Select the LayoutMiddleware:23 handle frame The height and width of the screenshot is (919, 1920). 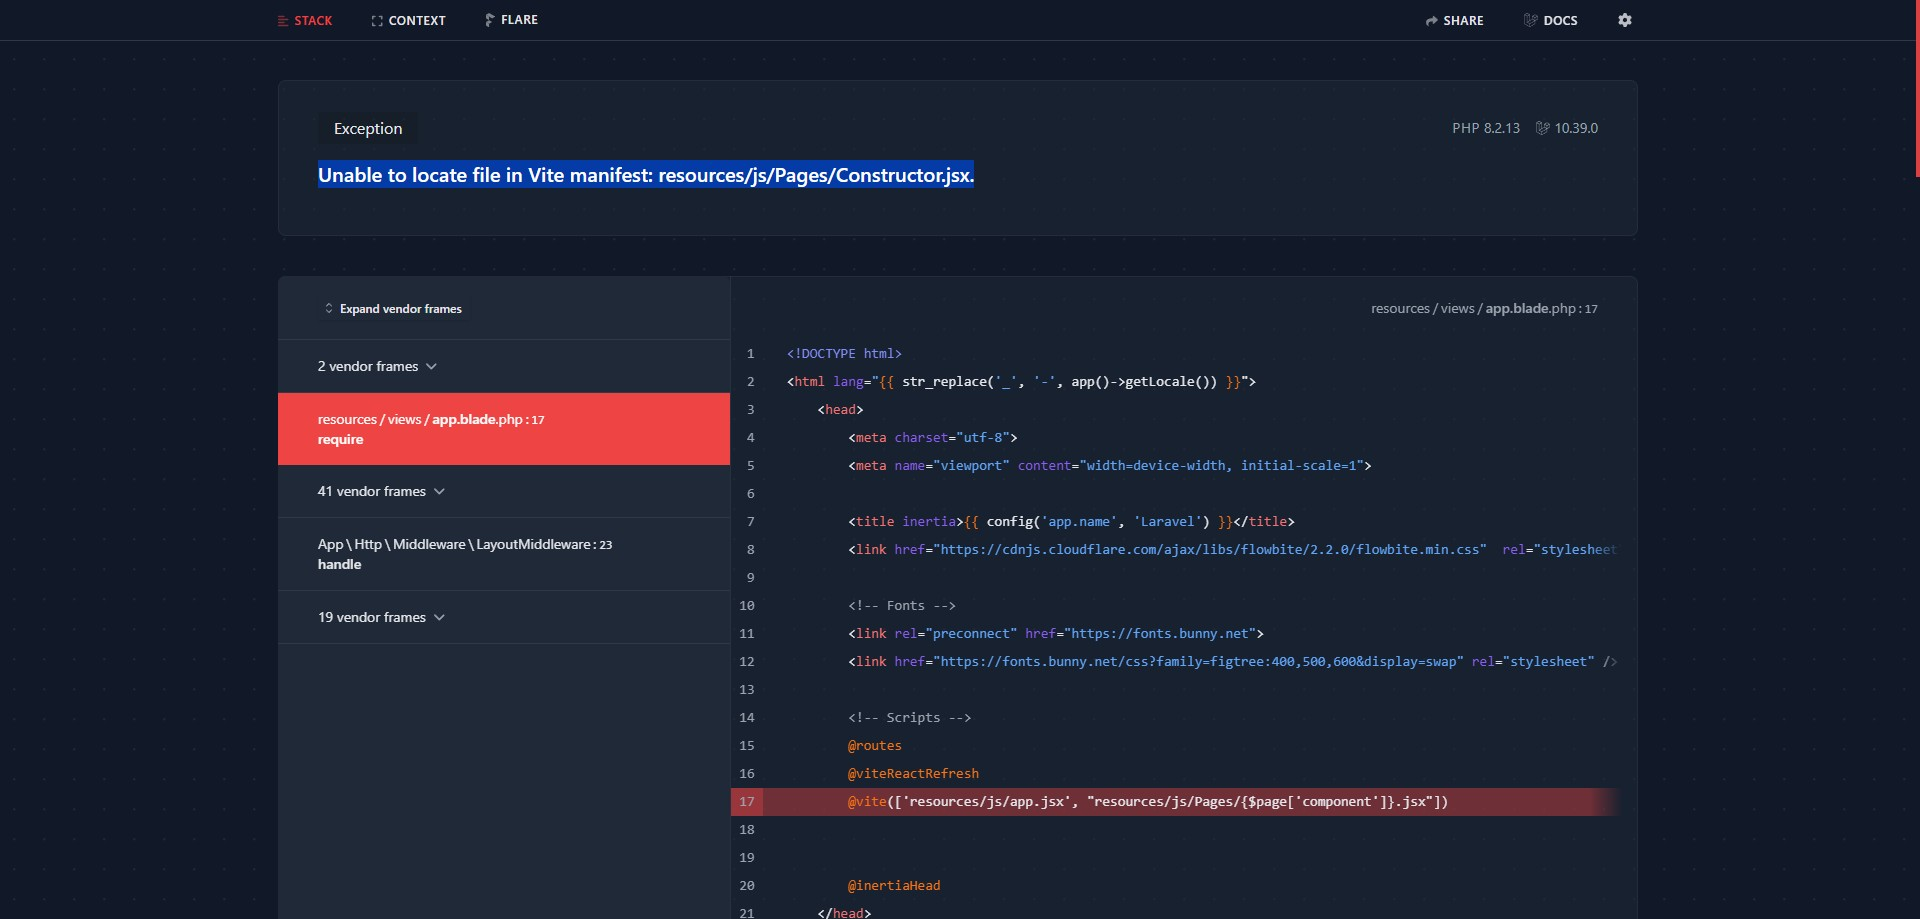[x=504, y=554]
